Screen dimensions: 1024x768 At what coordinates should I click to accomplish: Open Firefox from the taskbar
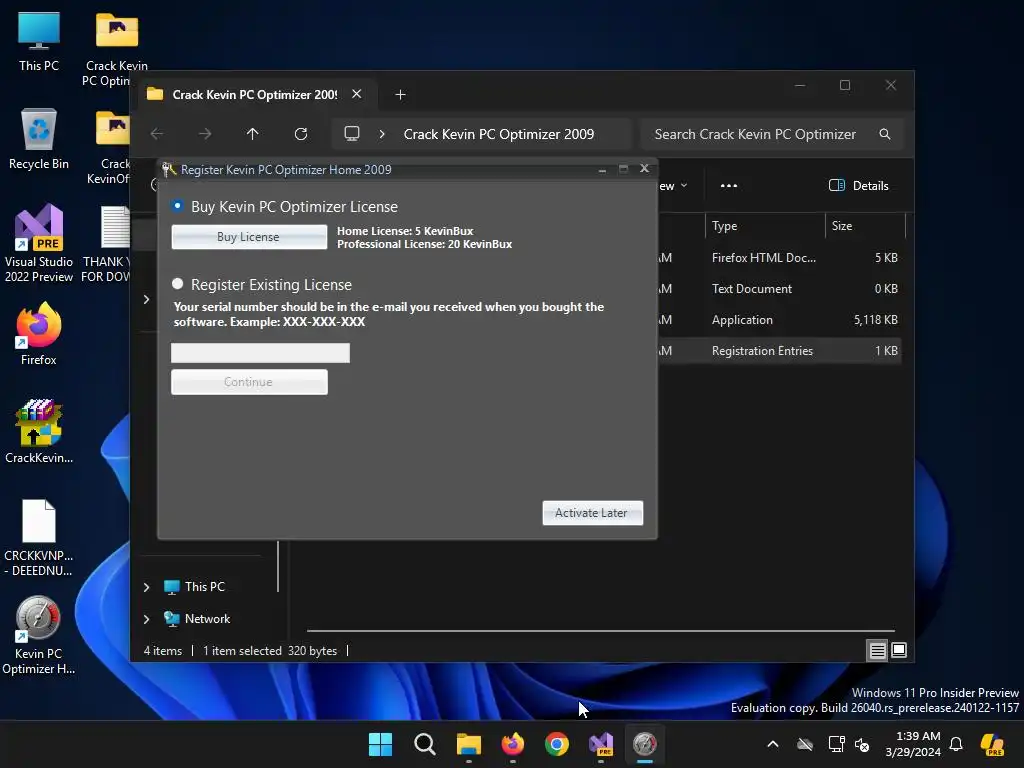coord(513,744)
